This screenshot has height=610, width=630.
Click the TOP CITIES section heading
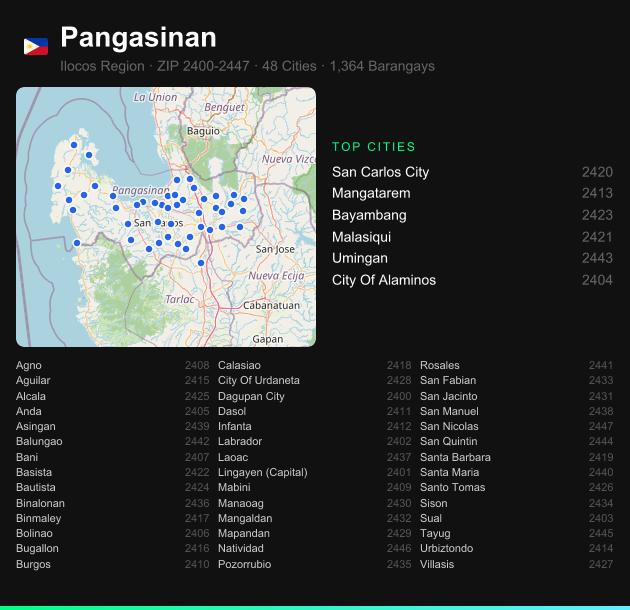(x=374, y=147)
